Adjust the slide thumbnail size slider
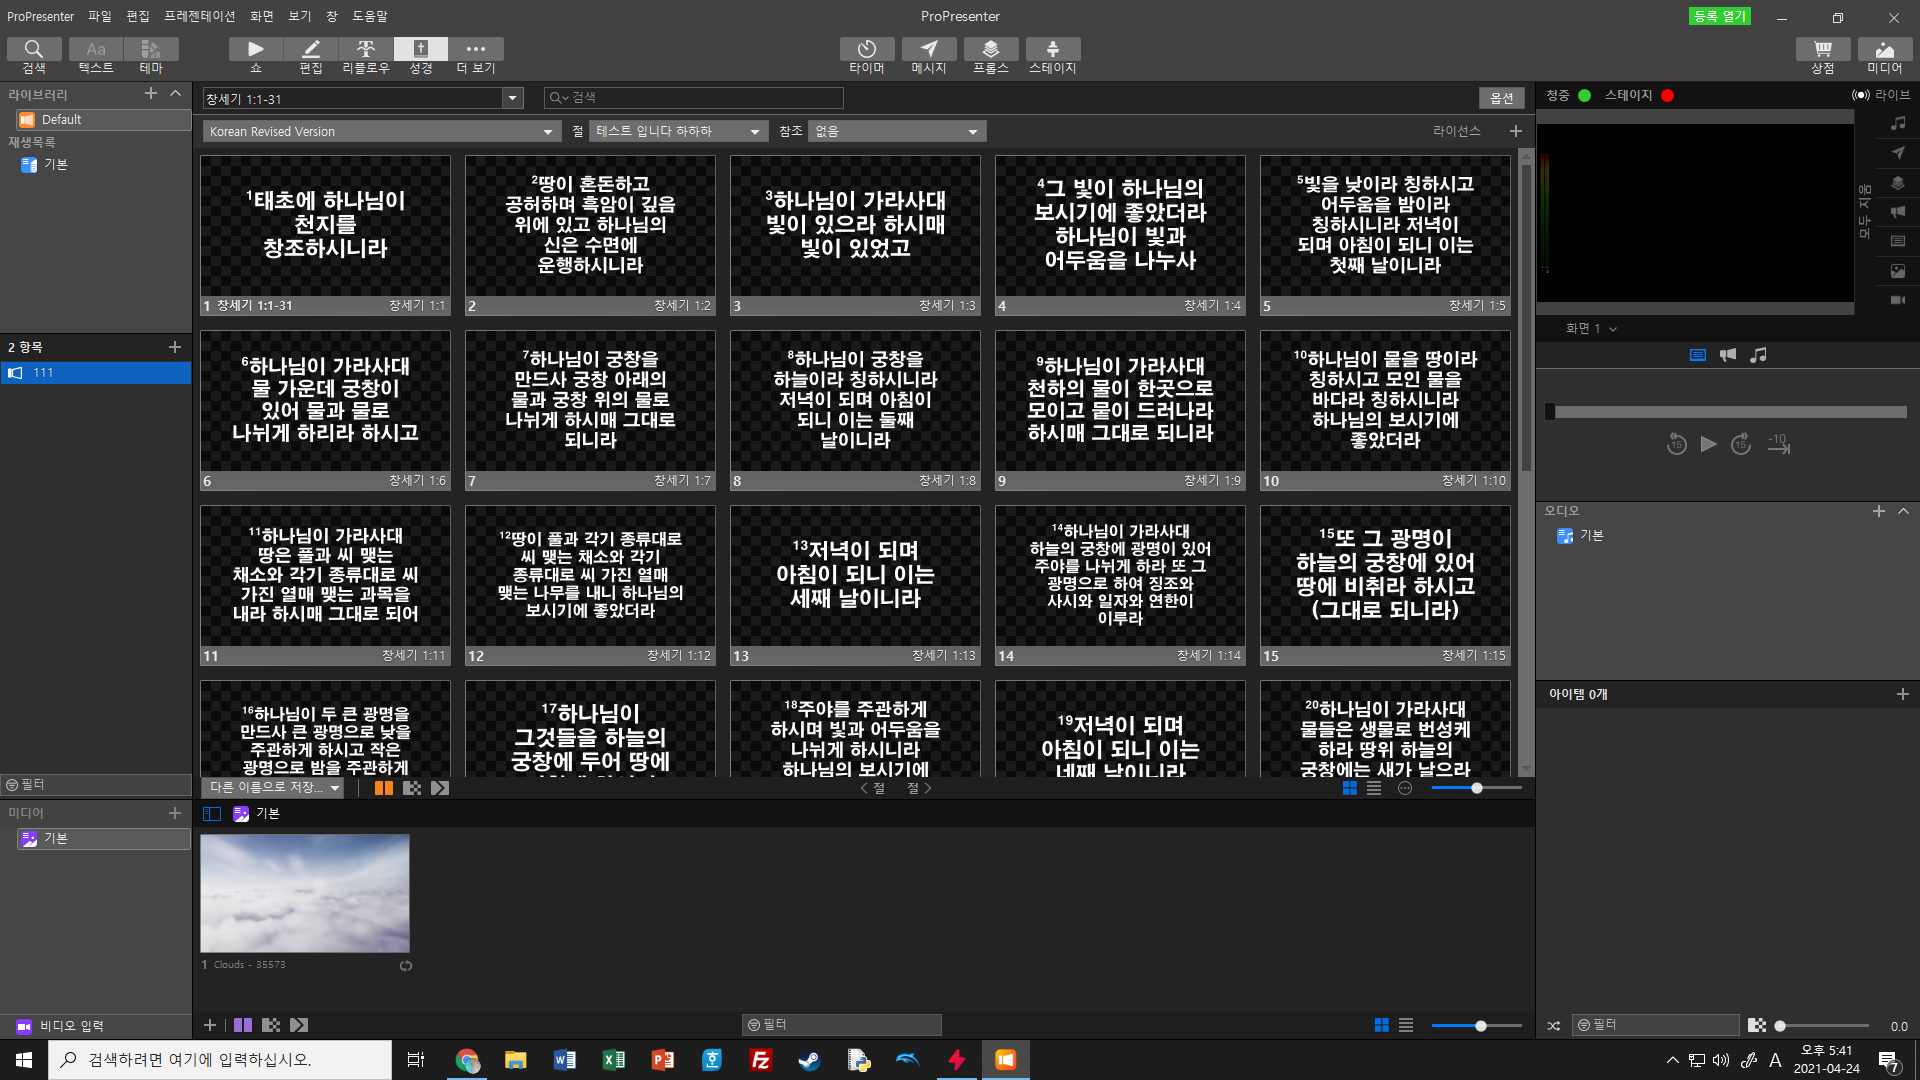Screen dimensions: 1920x1080 click(1476, 789)
